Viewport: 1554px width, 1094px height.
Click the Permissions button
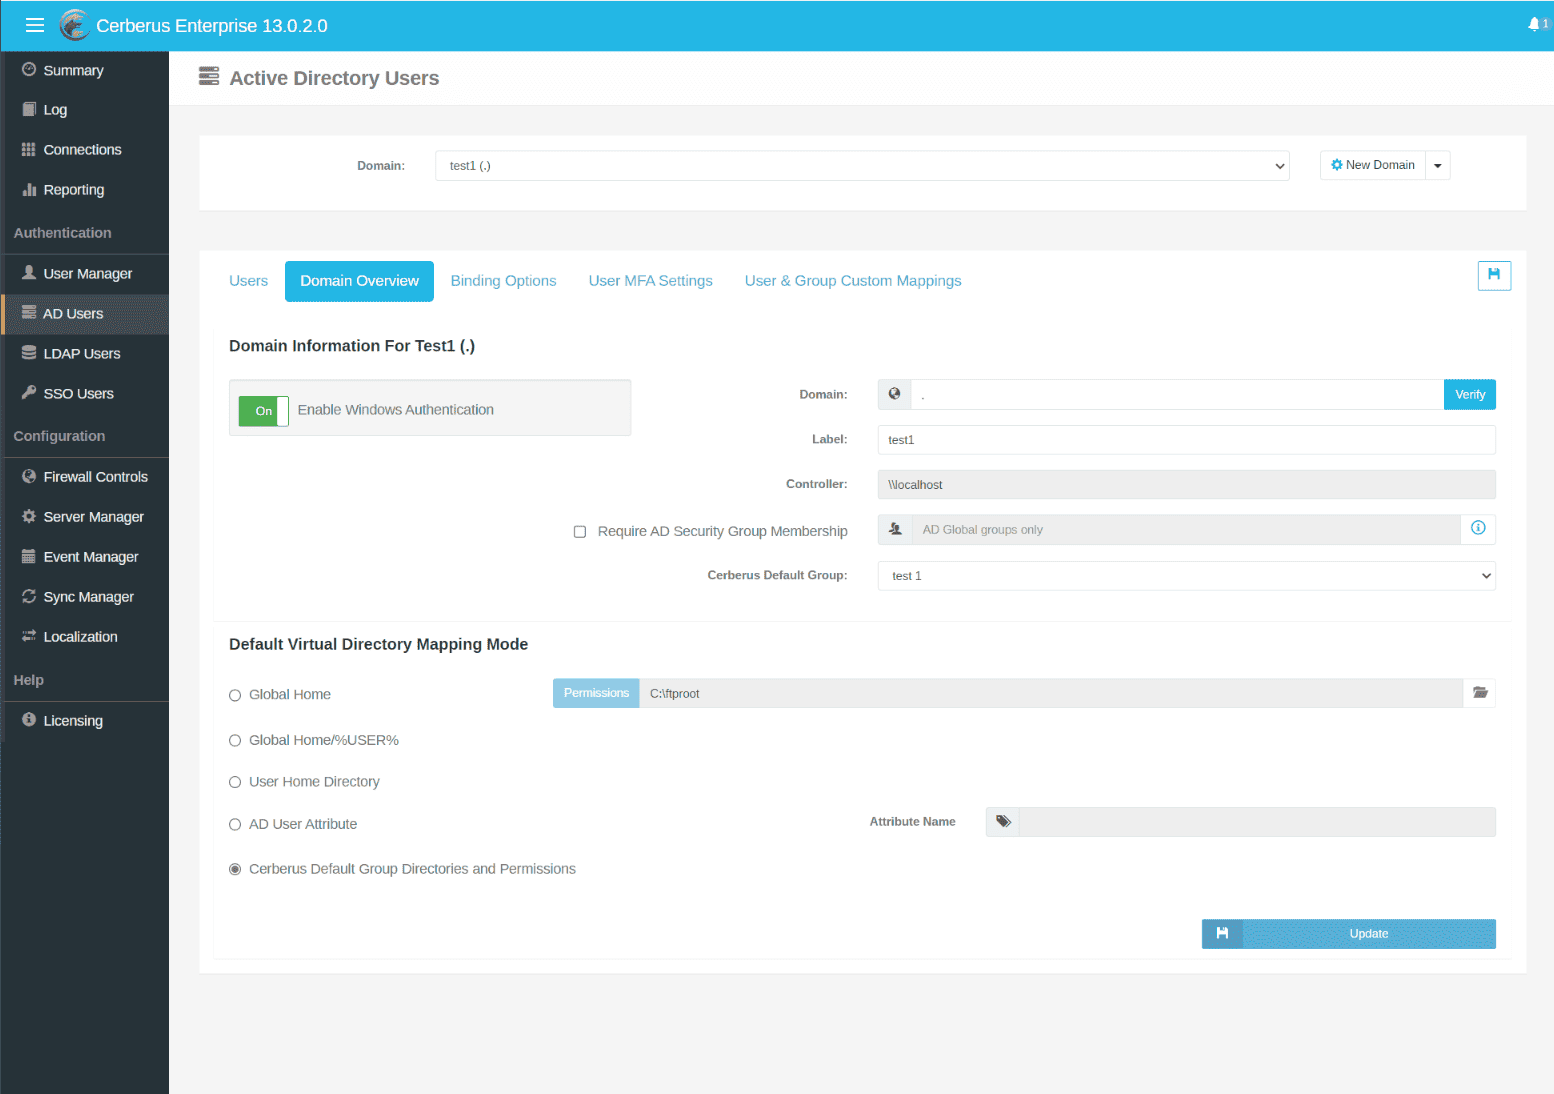pos(596,693)
